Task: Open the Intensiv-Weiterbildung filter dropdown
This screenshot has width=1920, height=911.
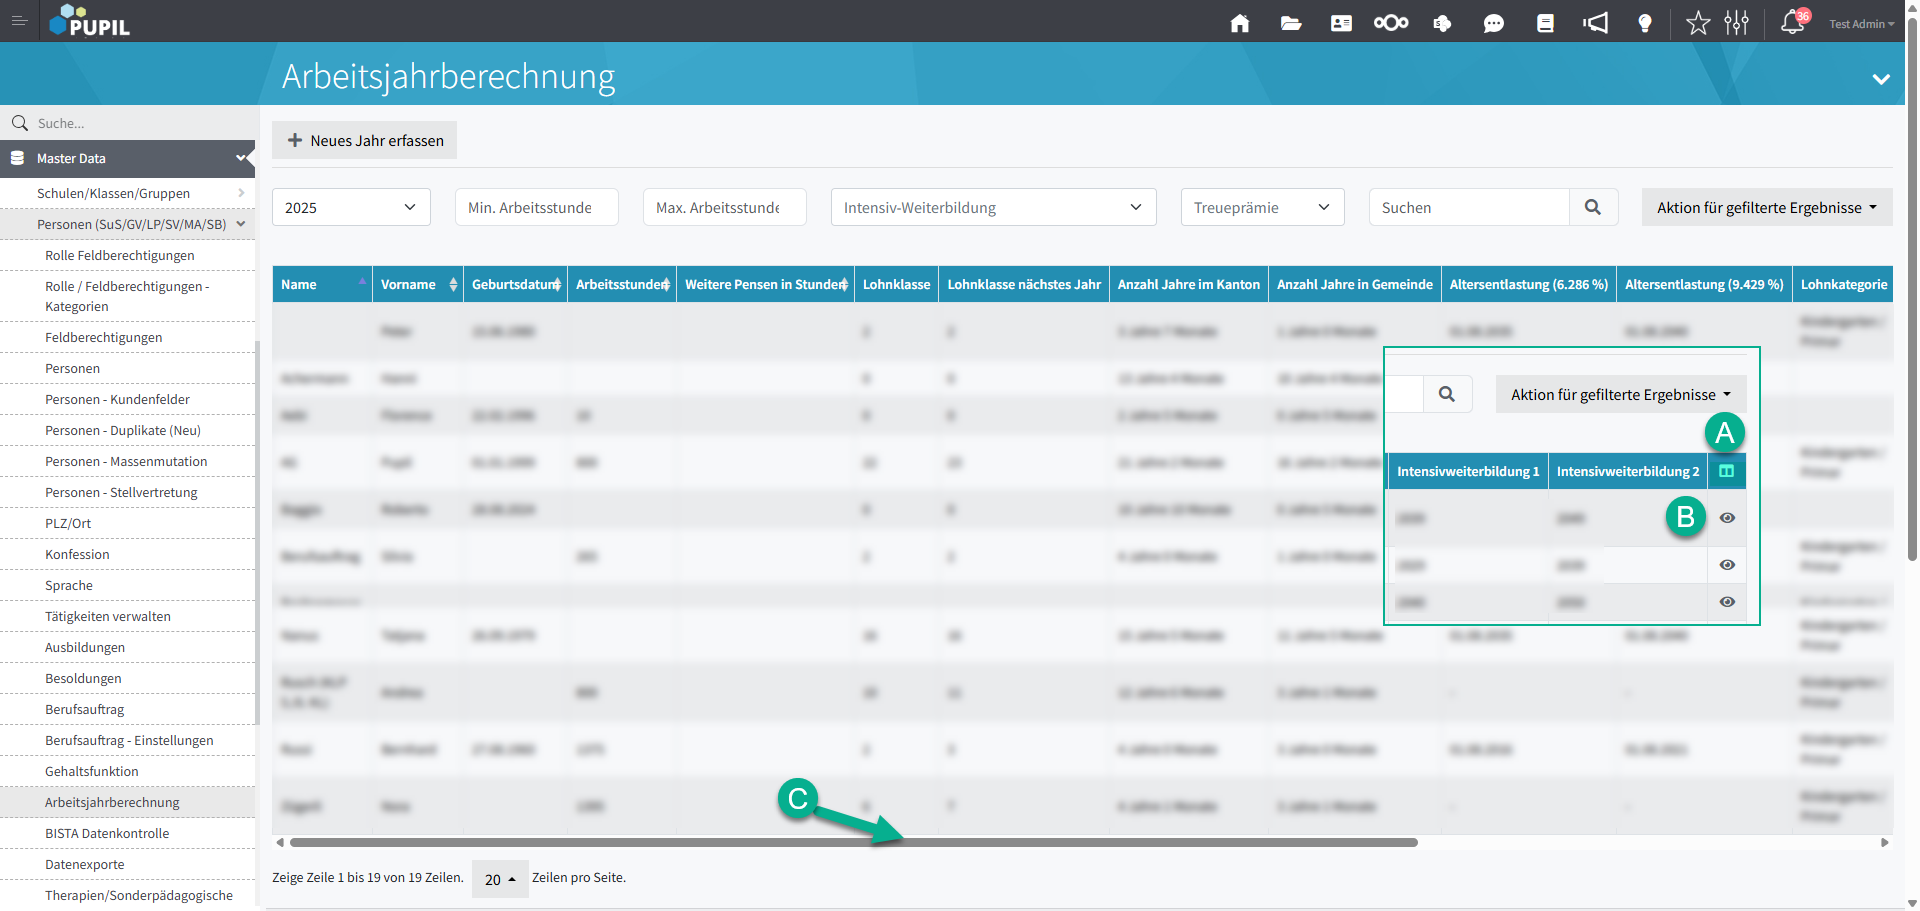Action: [x=994, y=207]
